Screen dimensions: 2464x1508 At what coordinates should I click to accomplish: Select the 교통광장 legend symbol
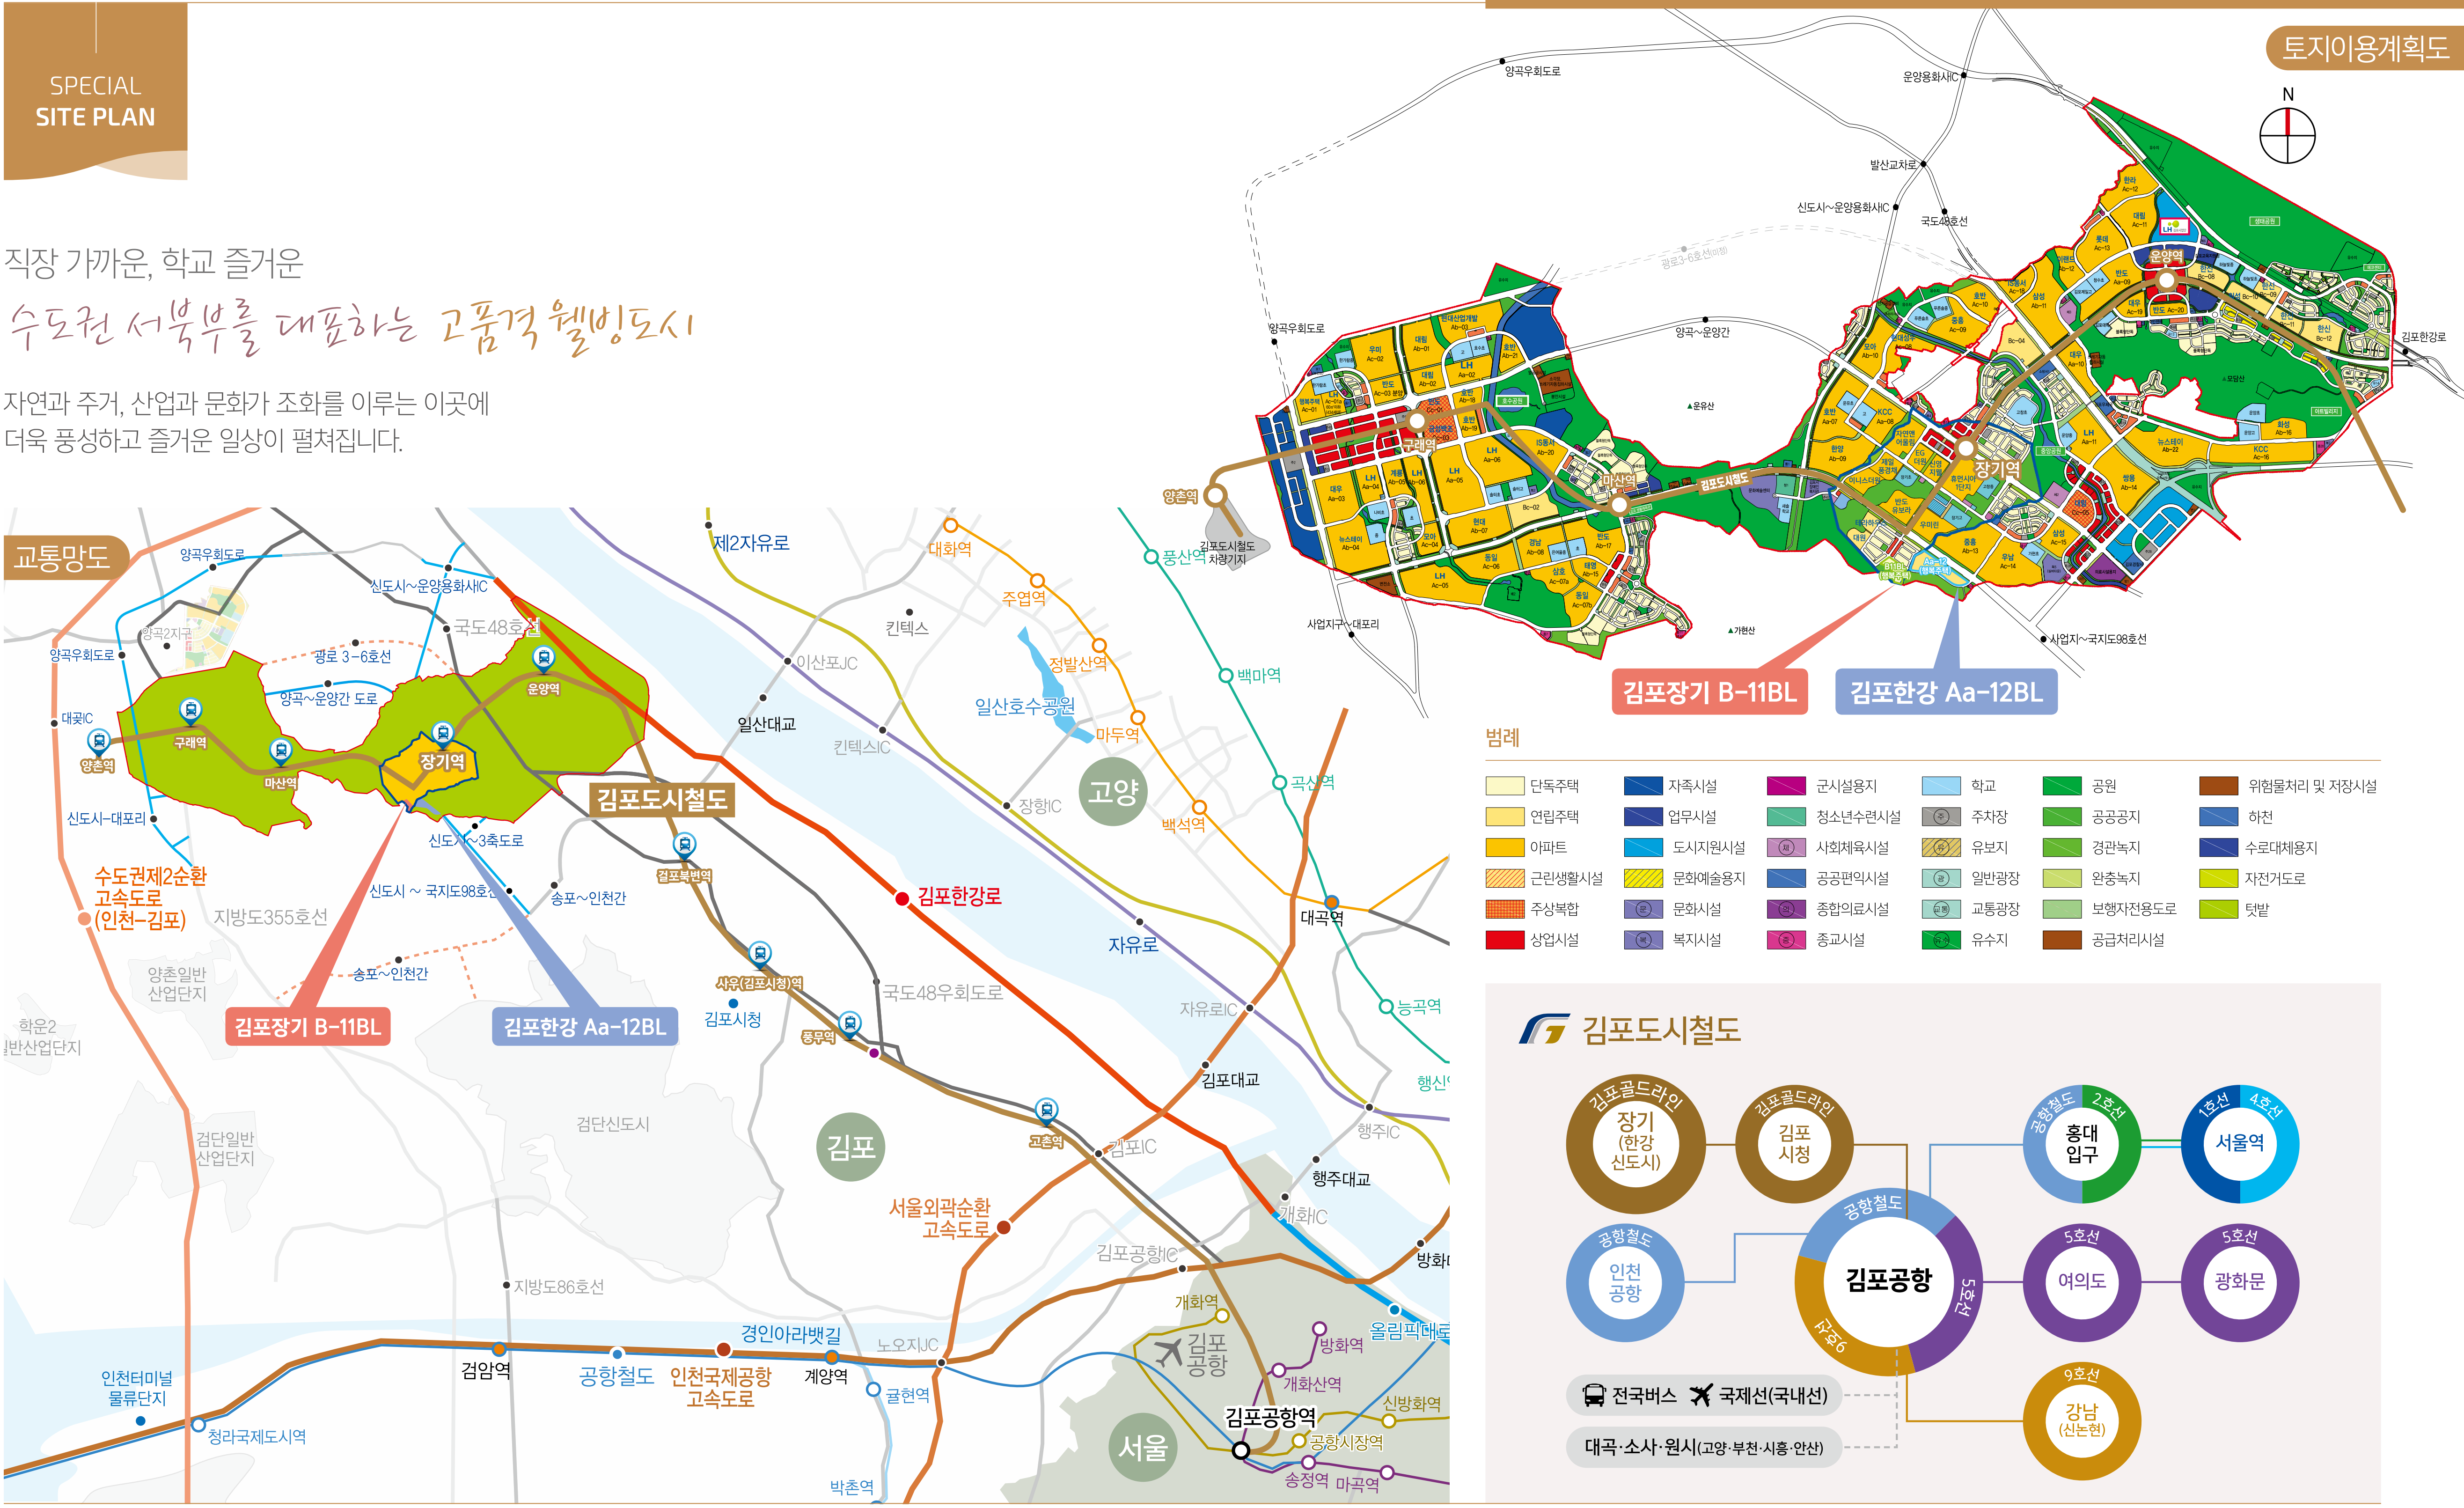(1941, 910)
